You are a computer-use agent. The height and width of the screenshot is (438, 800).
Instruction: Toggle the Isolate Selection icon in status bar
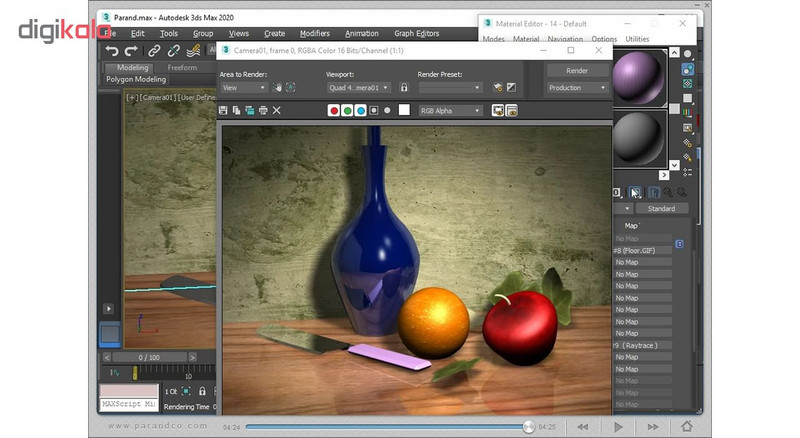186,391
